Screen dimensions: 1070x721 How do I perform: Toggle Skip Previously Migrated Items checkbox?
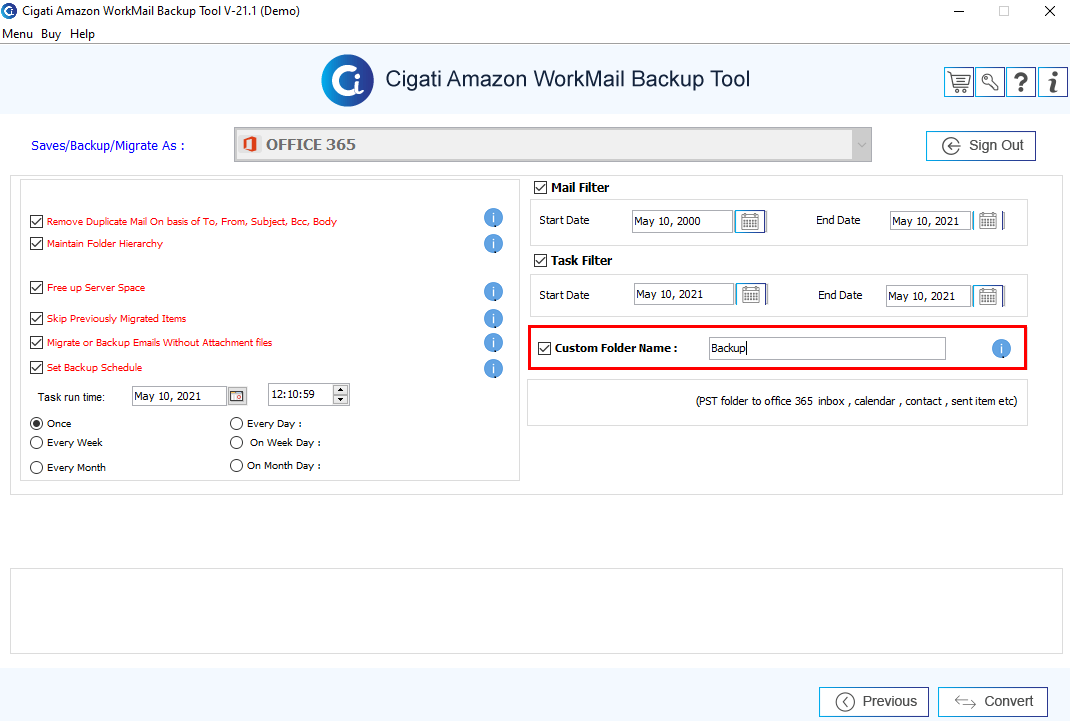pyautogui.click(x=37, y=319)
